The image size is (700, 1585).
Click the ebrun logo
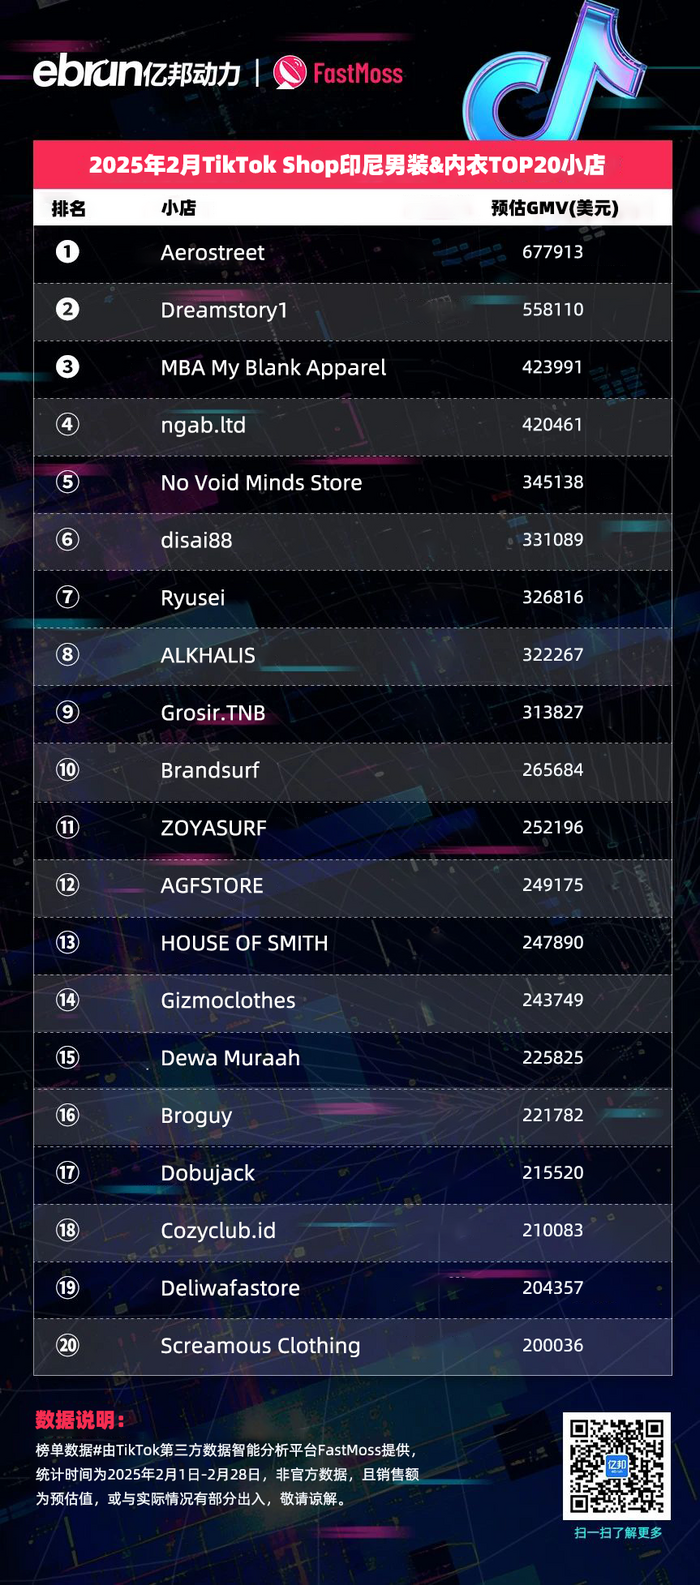click(137, 72)
